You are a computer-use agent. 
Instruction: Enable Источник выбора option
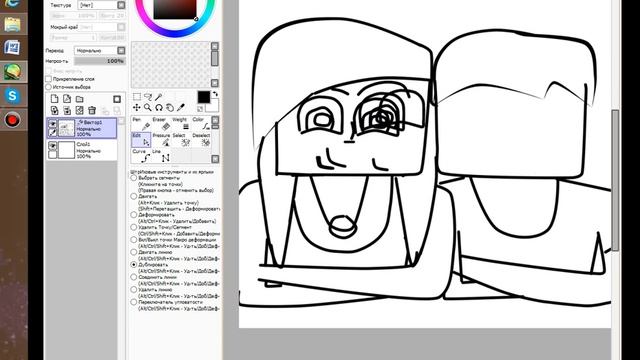click(x=49, y=87)
